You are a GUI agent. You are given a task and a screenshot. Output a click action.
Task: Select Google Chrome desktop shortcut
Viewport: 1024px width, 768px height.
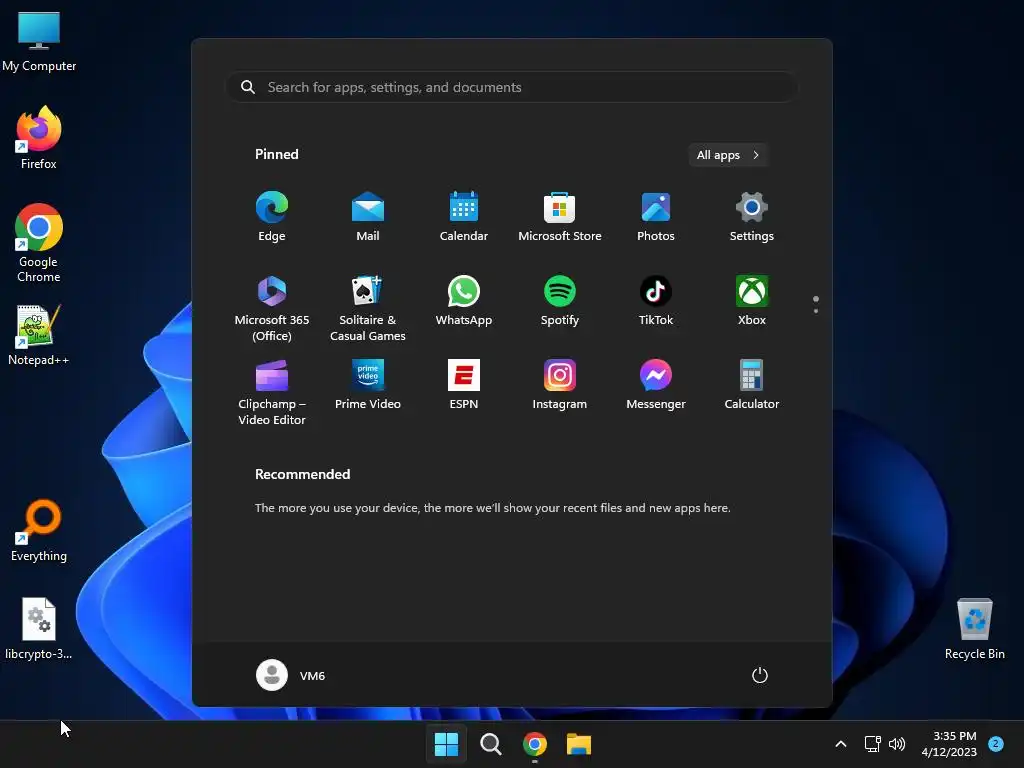39,243
